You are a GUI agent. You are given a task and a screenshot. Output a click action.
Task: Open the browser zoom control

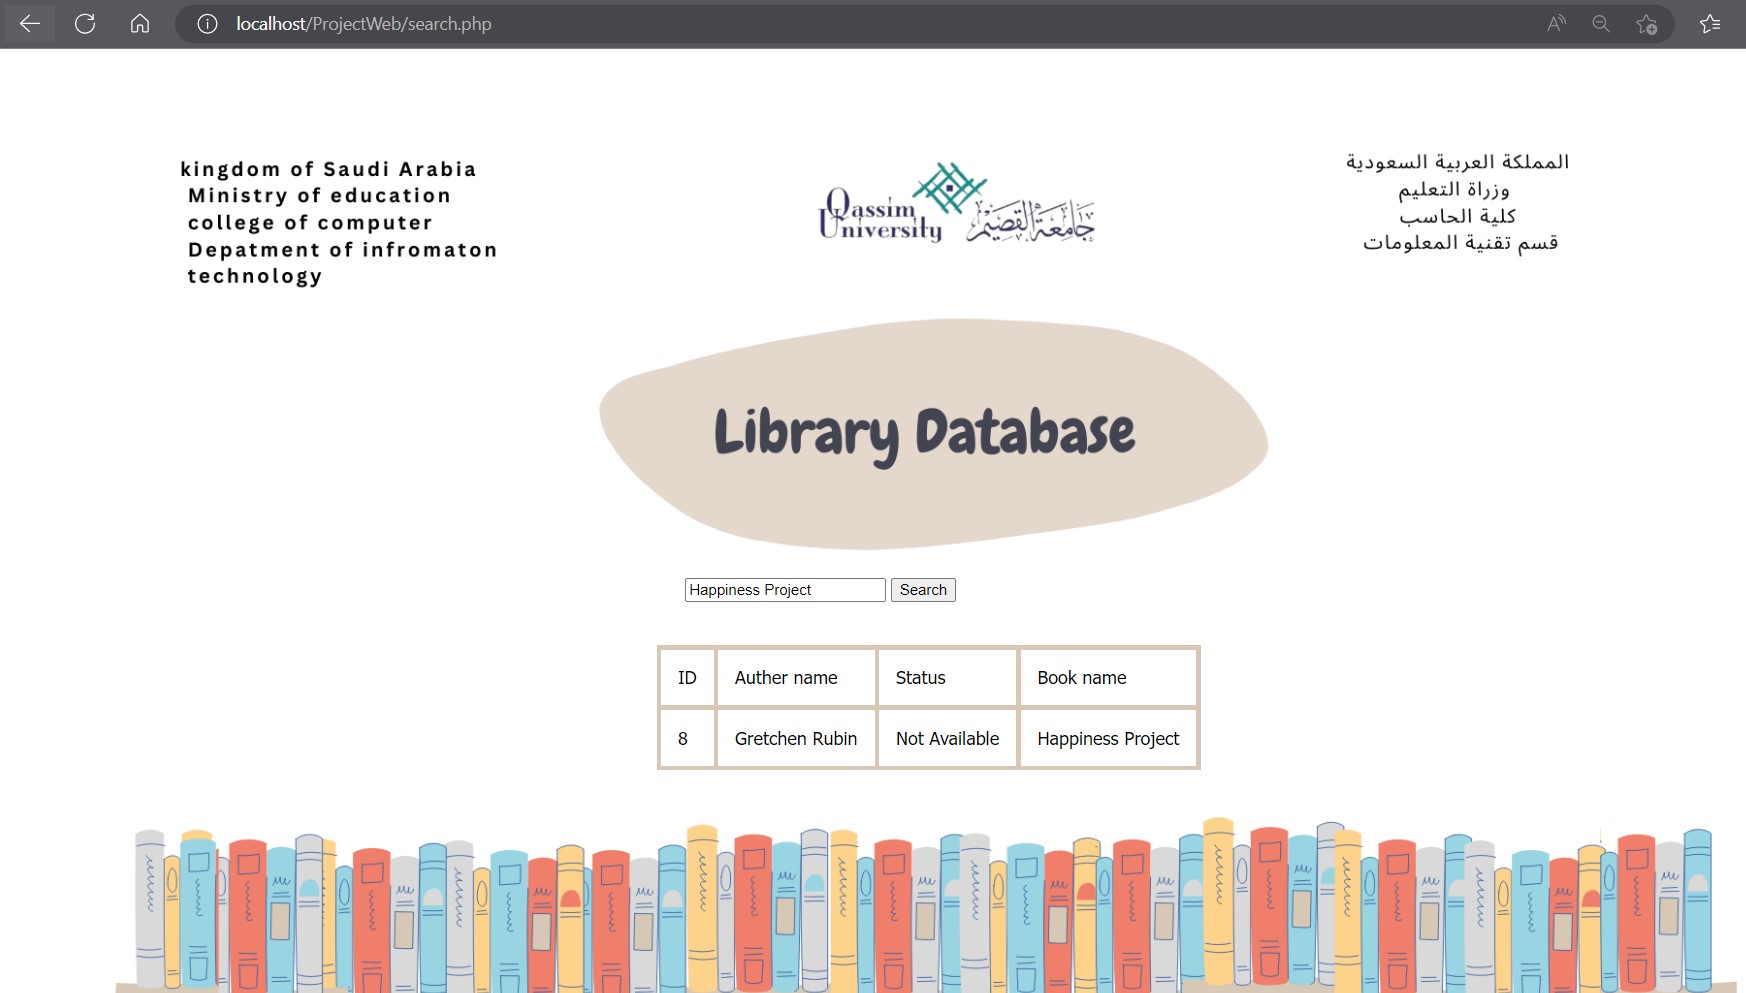(x=1601, y=23)
